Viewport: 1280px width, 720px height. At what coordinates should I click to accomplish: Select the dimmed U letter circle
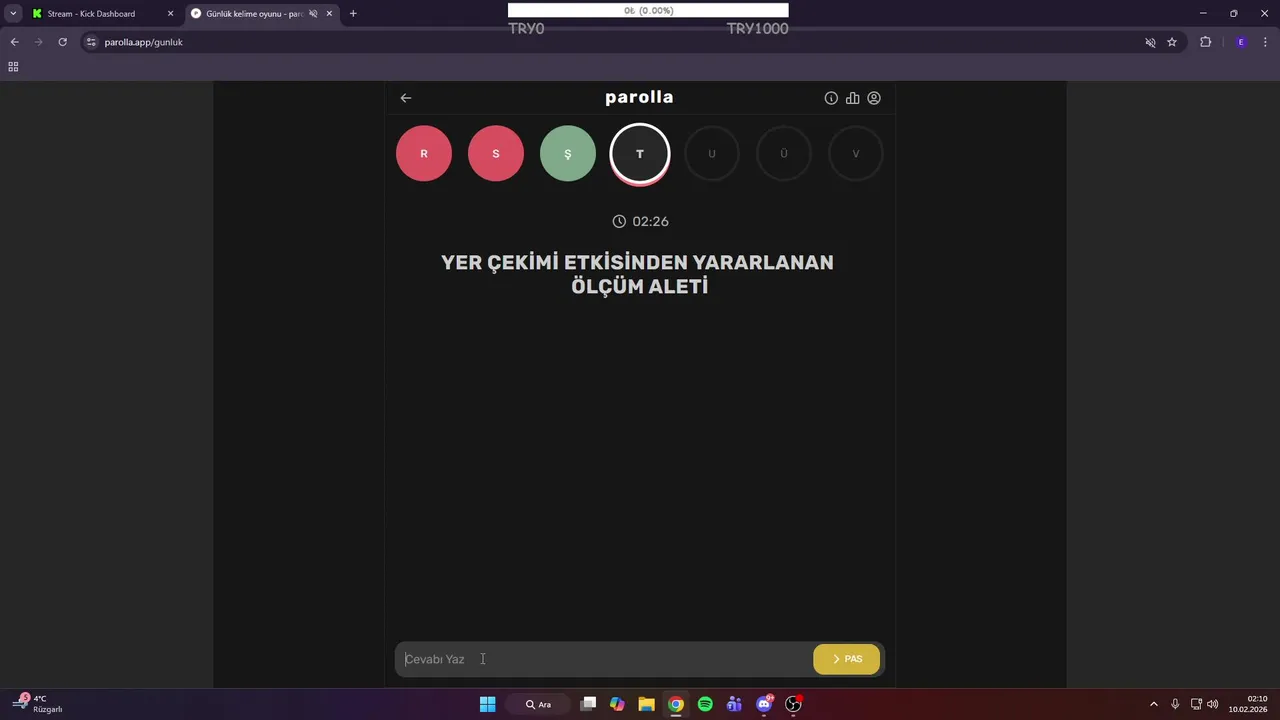point(712,154)
